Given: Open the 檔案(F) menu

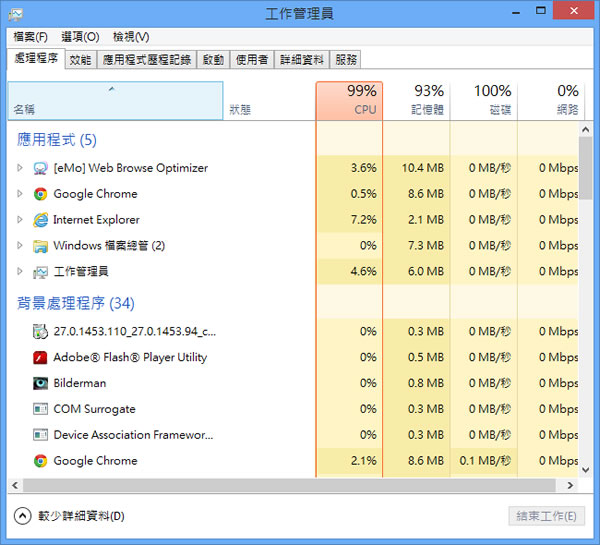Looking at the screenshot, I should tap(30, 37).
